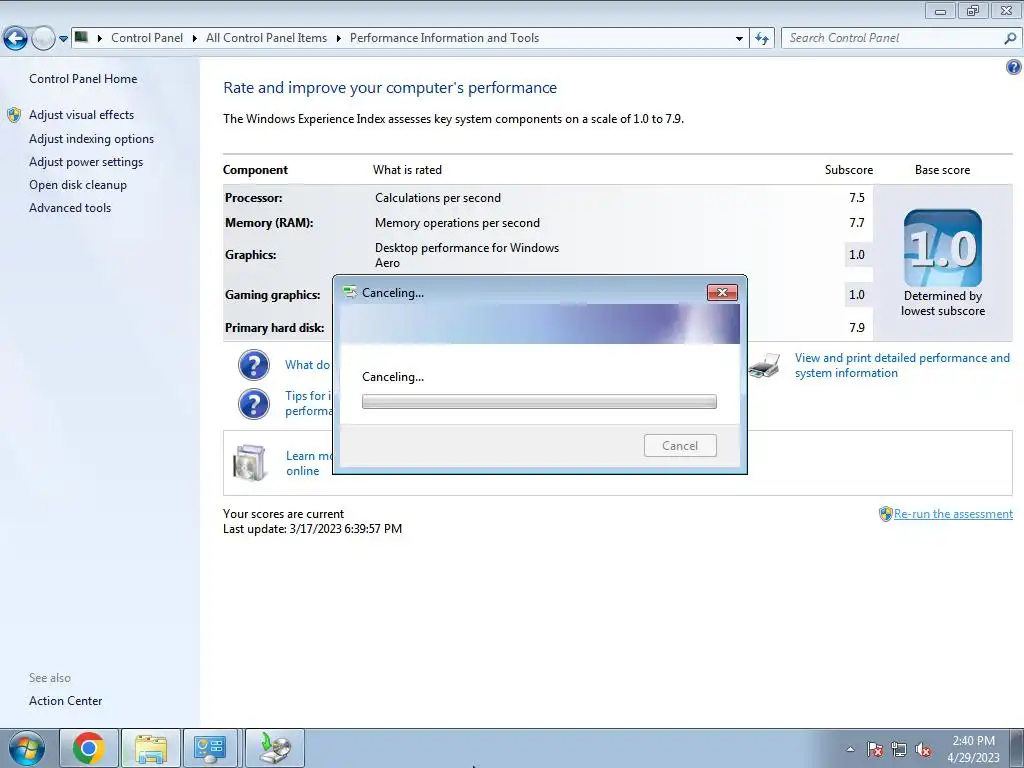Launch Google Chrome from taskbar
The height and width of the screenshot is (768, 1024).
click(x=89, y=748)
